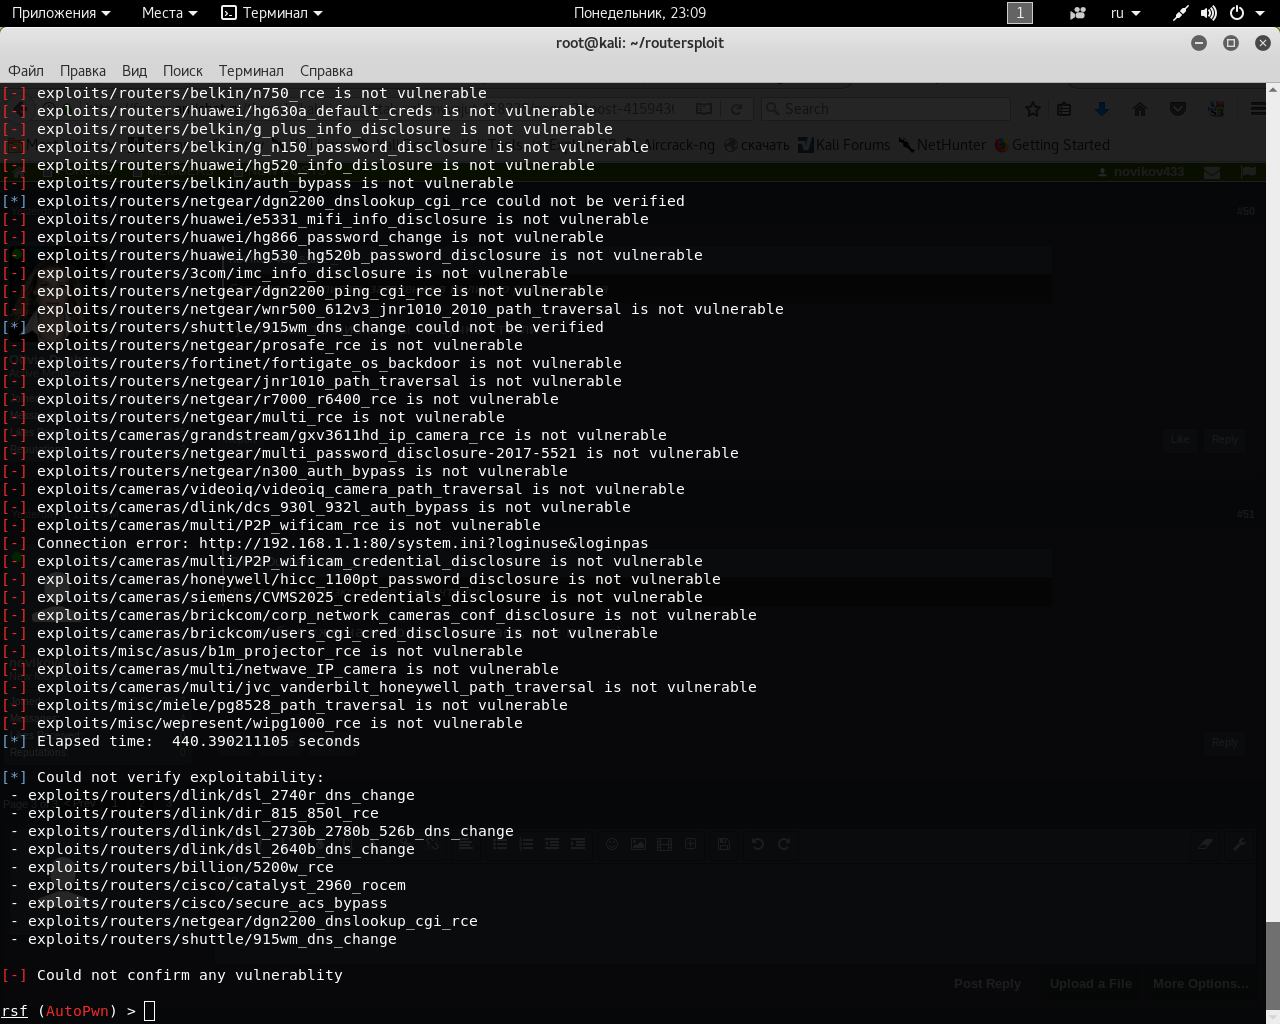The width and height of the screenshot is (1280, 1024).
Task: Expand the Места places menu
Action: (169, 13)
